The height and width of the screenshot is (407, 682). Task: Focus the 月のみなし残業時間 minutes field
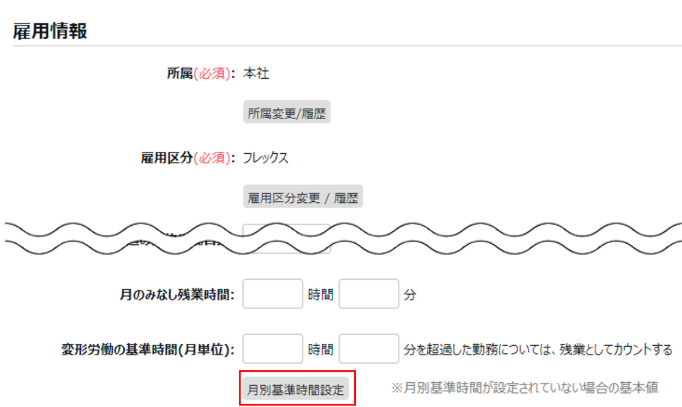369,295
